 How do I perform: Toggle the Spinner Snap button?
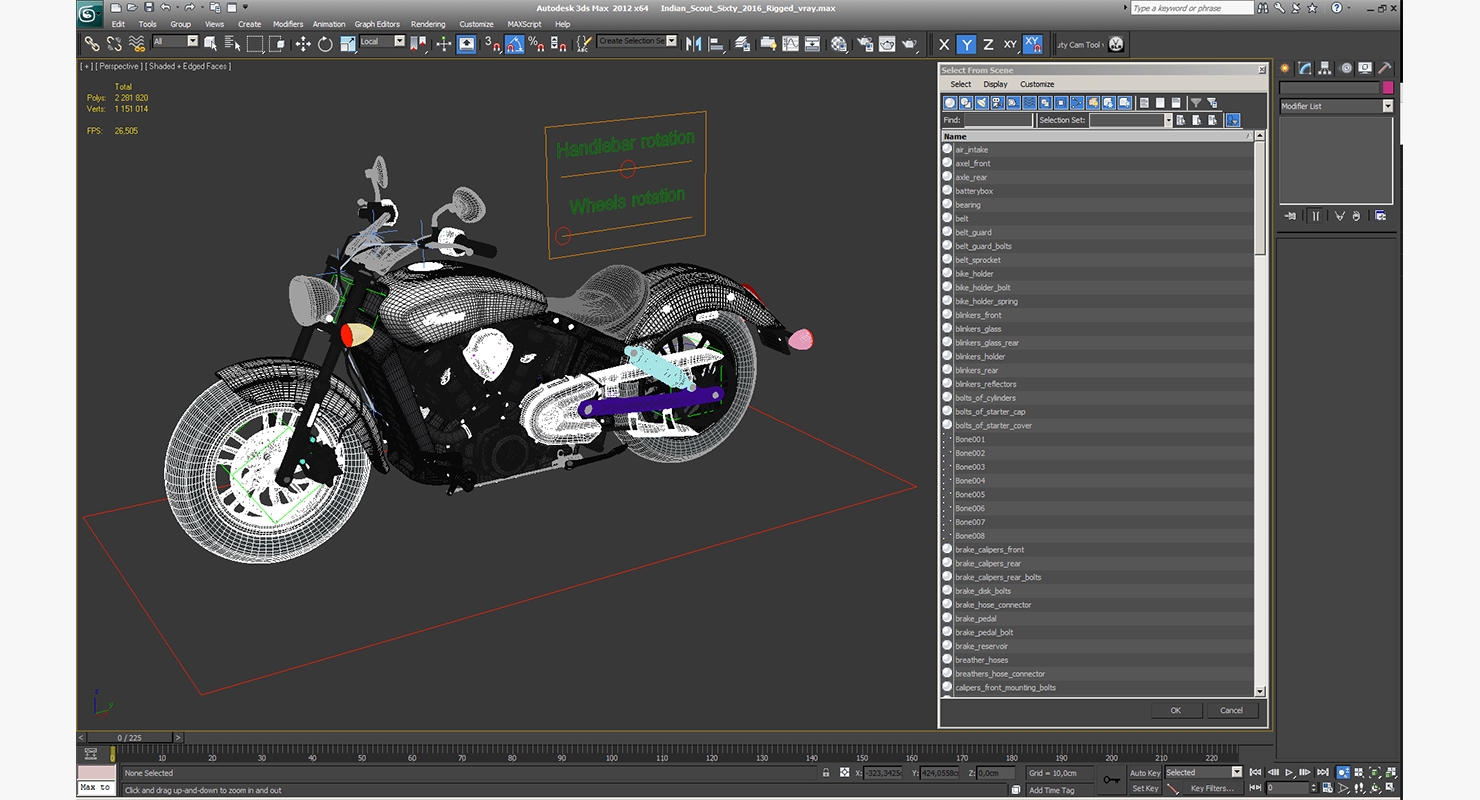(x=558, y=44)
